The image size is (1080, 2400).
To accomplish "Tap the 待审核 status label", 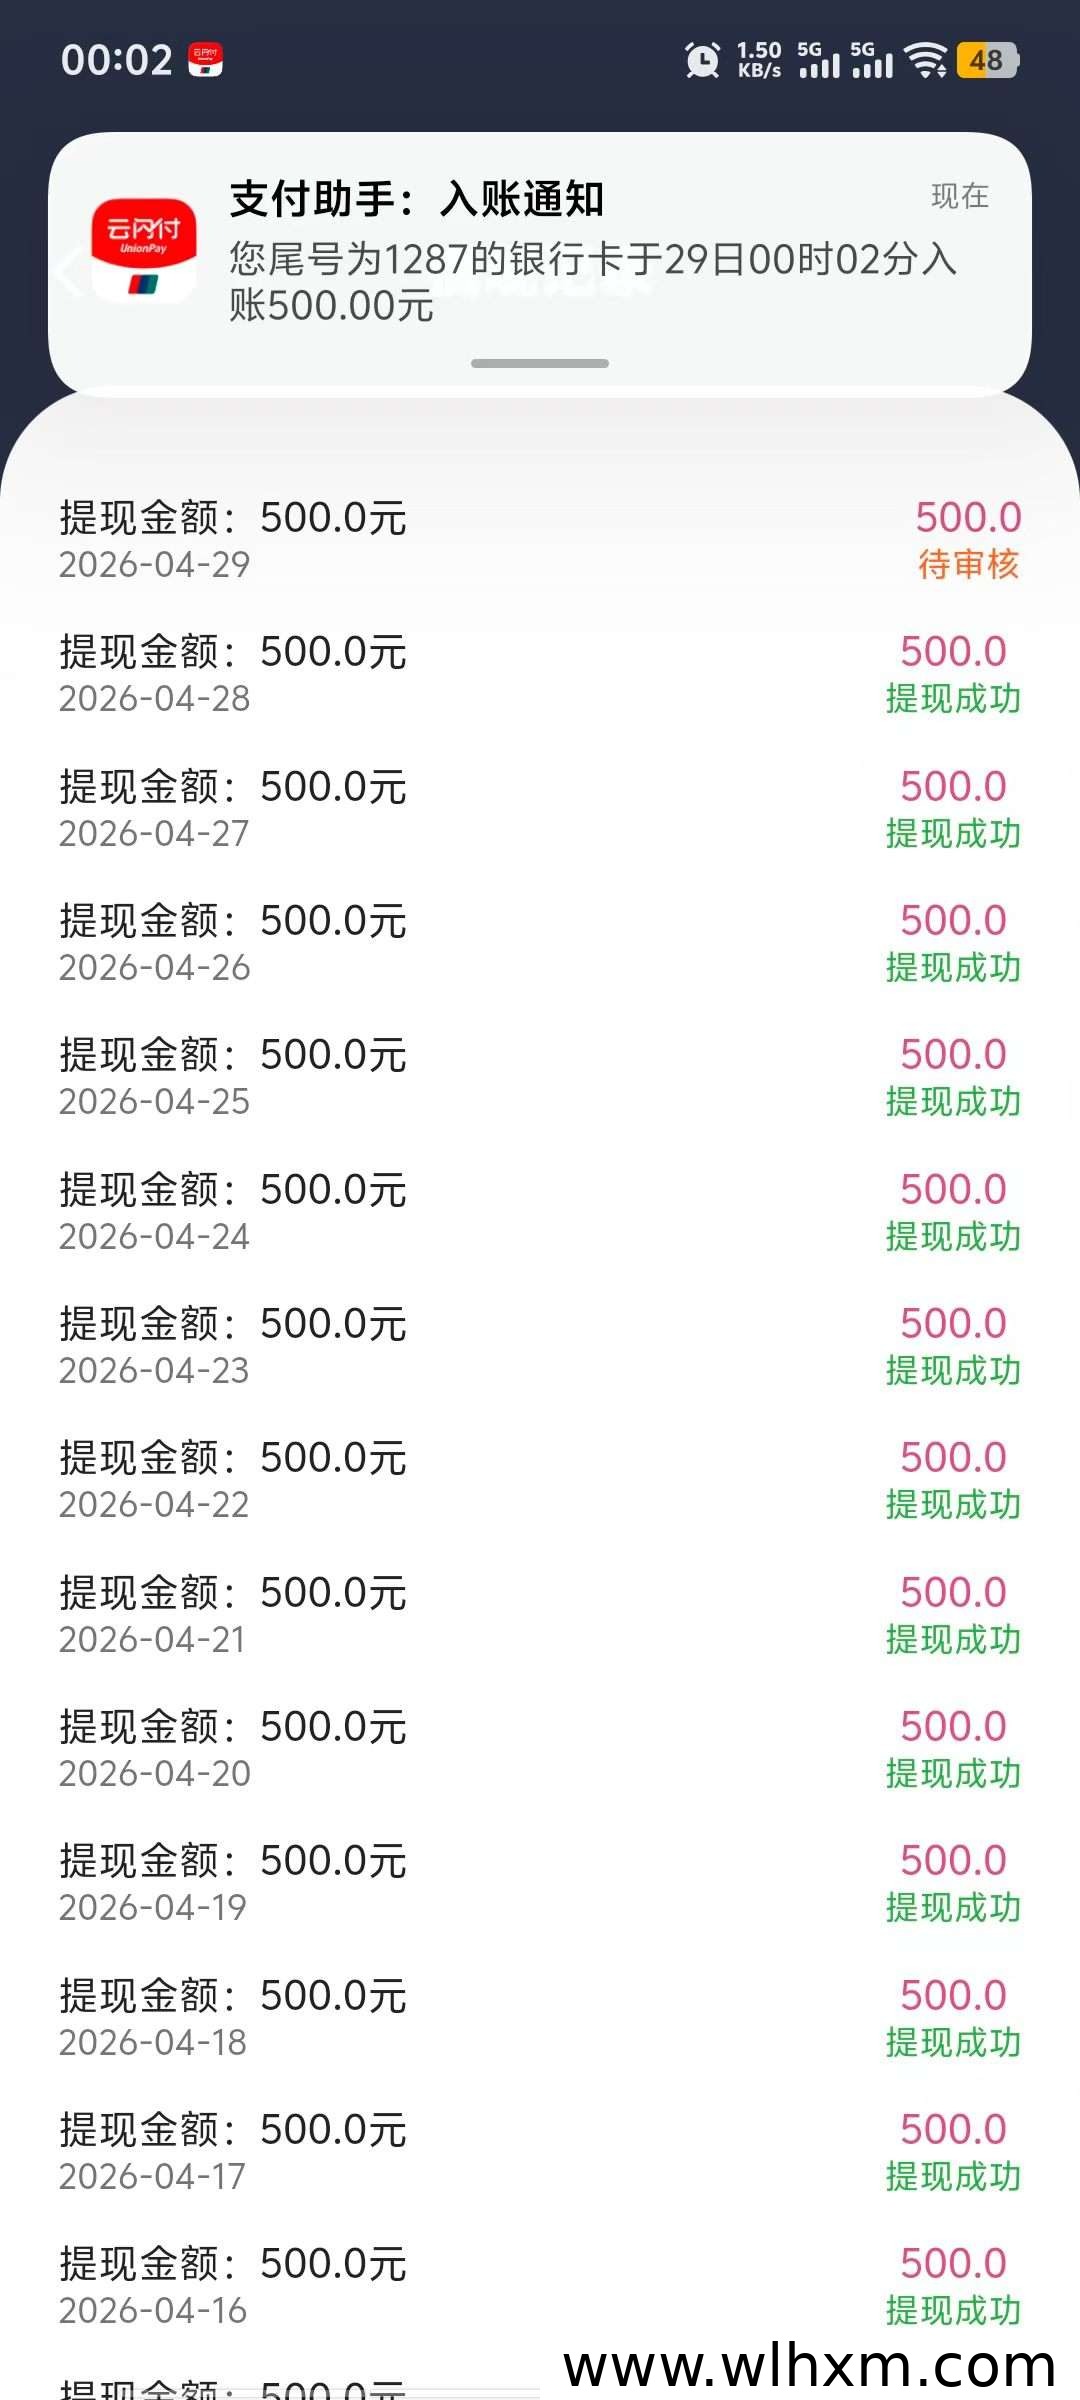I will (x=968, y=565).
